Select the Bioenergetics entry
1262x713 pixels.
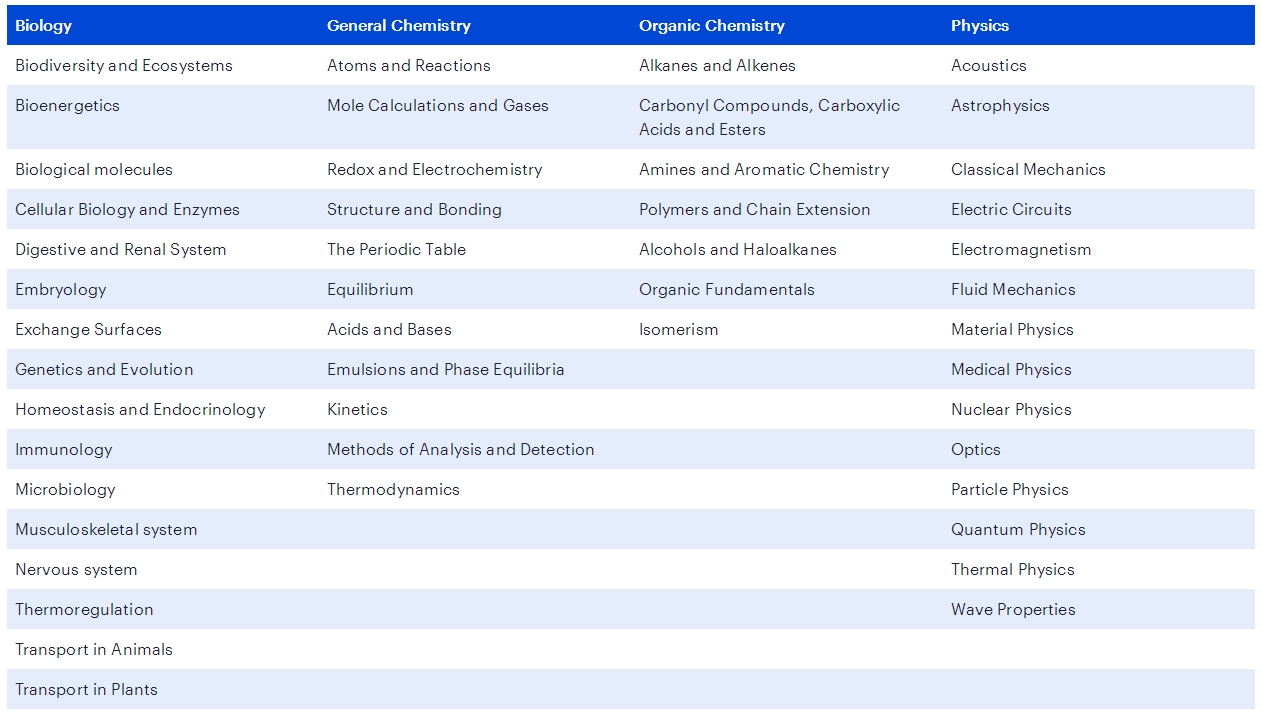(67, 106)
